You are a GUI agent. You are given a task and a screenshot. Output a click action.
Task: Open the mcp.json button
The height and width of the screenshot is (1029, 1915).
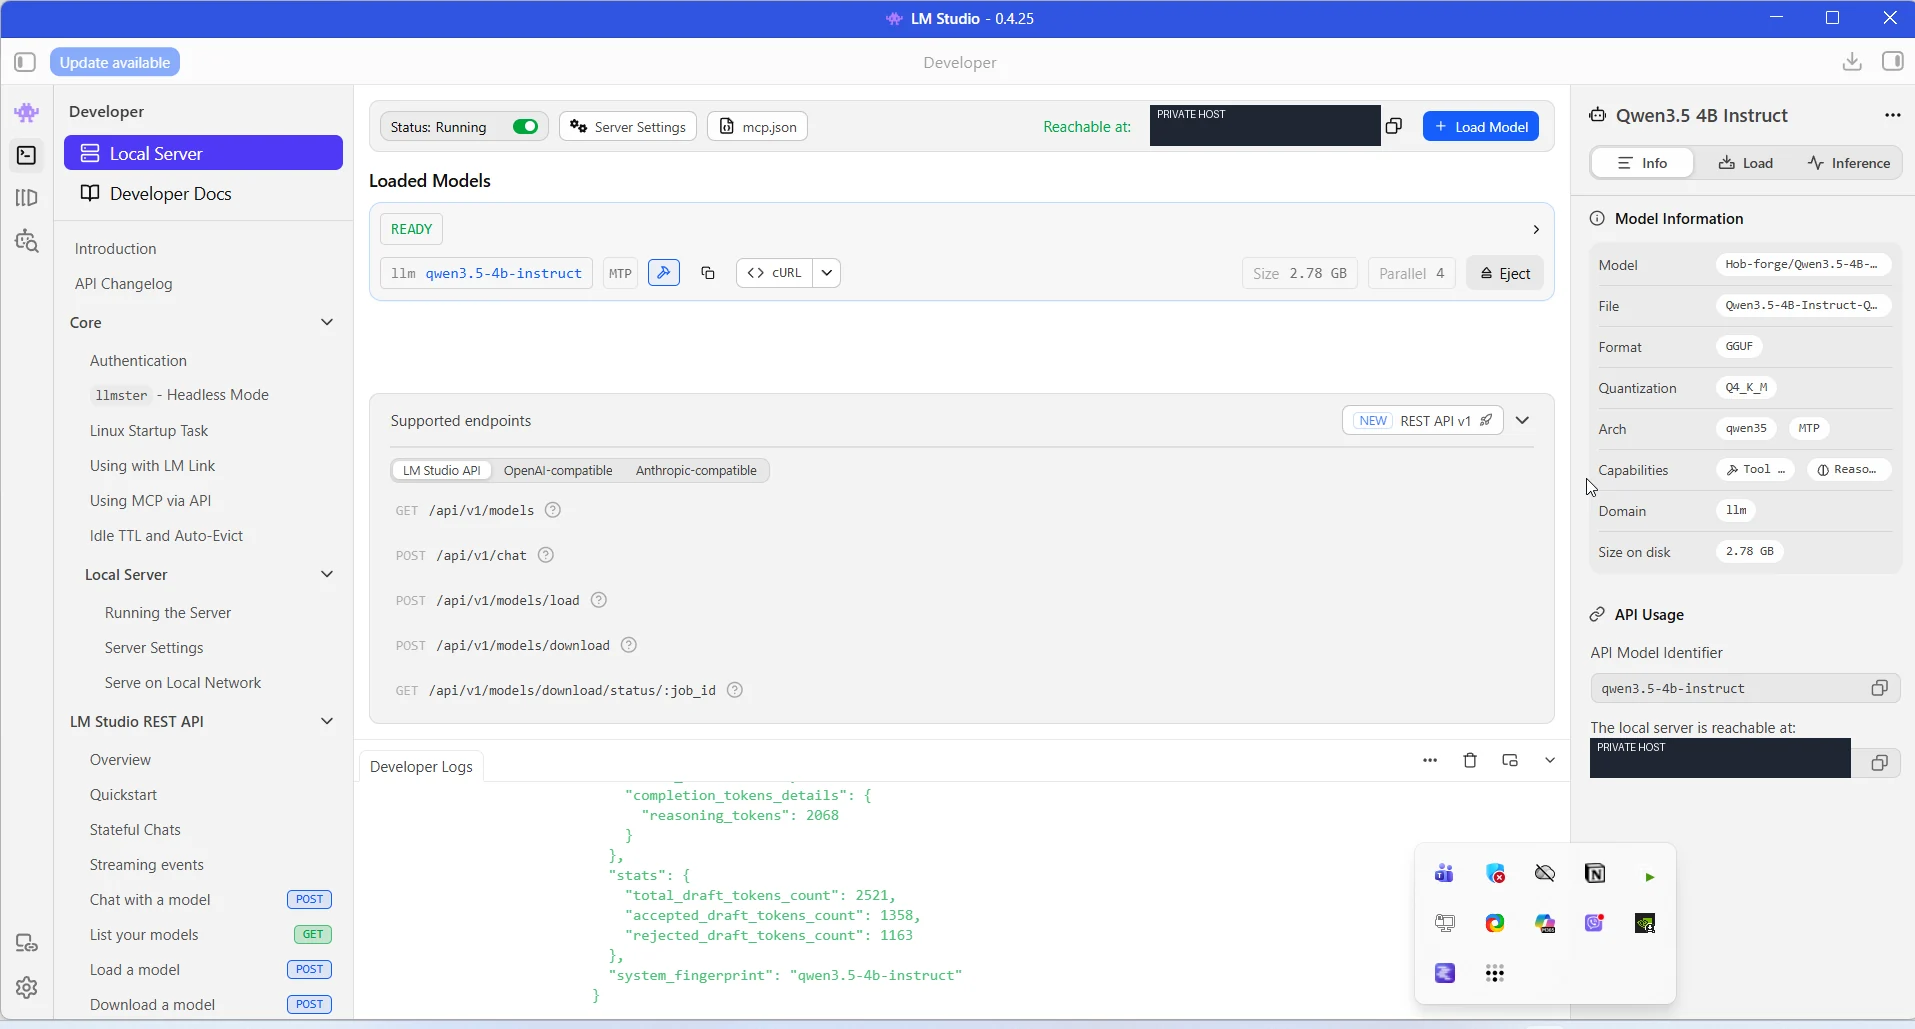(x=758, y=126)
